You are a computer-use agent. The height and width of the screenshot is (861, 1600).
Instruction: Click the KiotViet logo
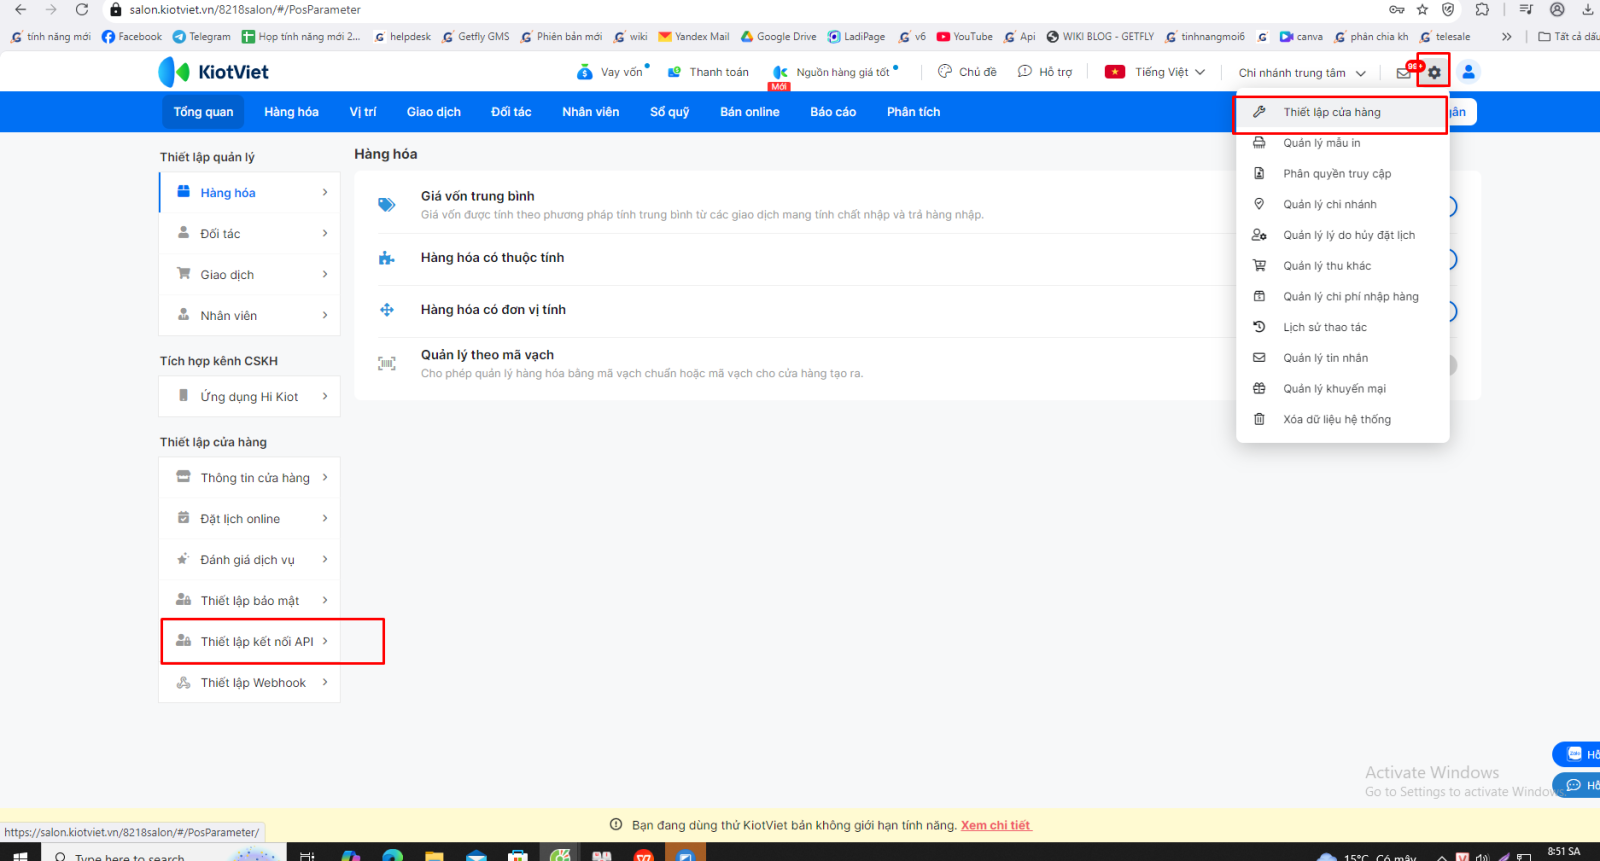214,72
